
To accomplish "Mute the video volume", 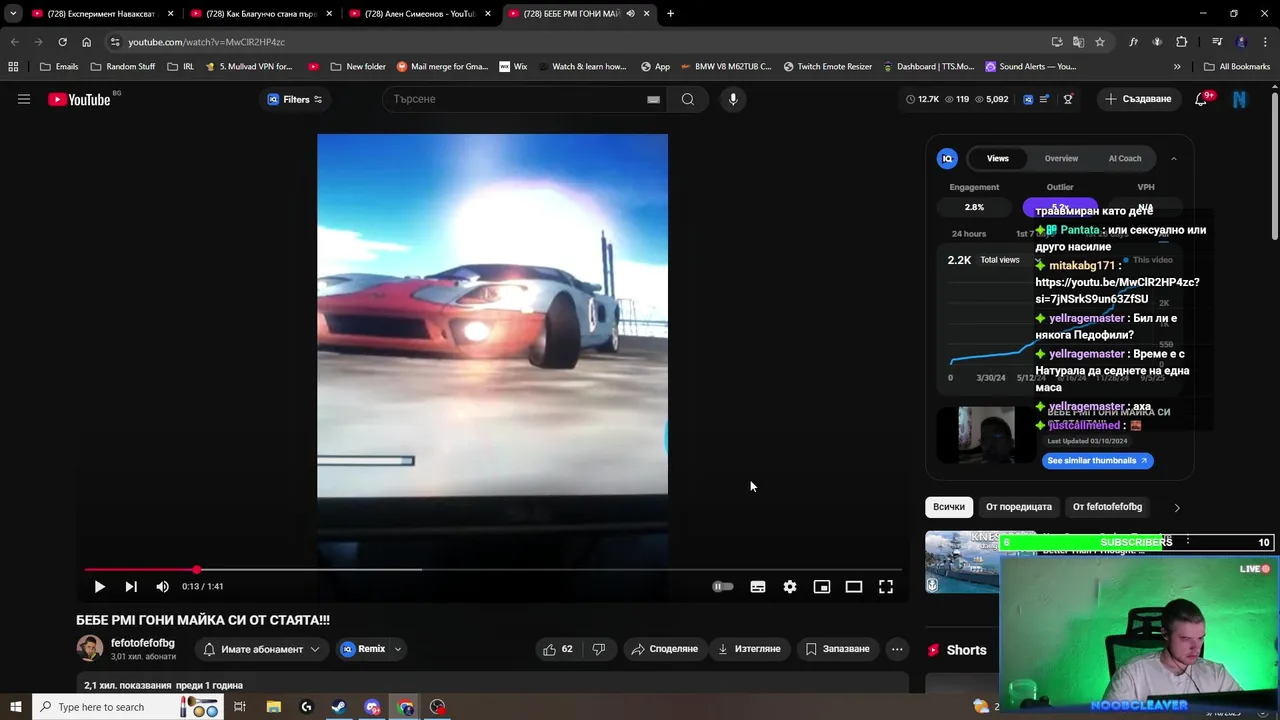I will (163, 587).
